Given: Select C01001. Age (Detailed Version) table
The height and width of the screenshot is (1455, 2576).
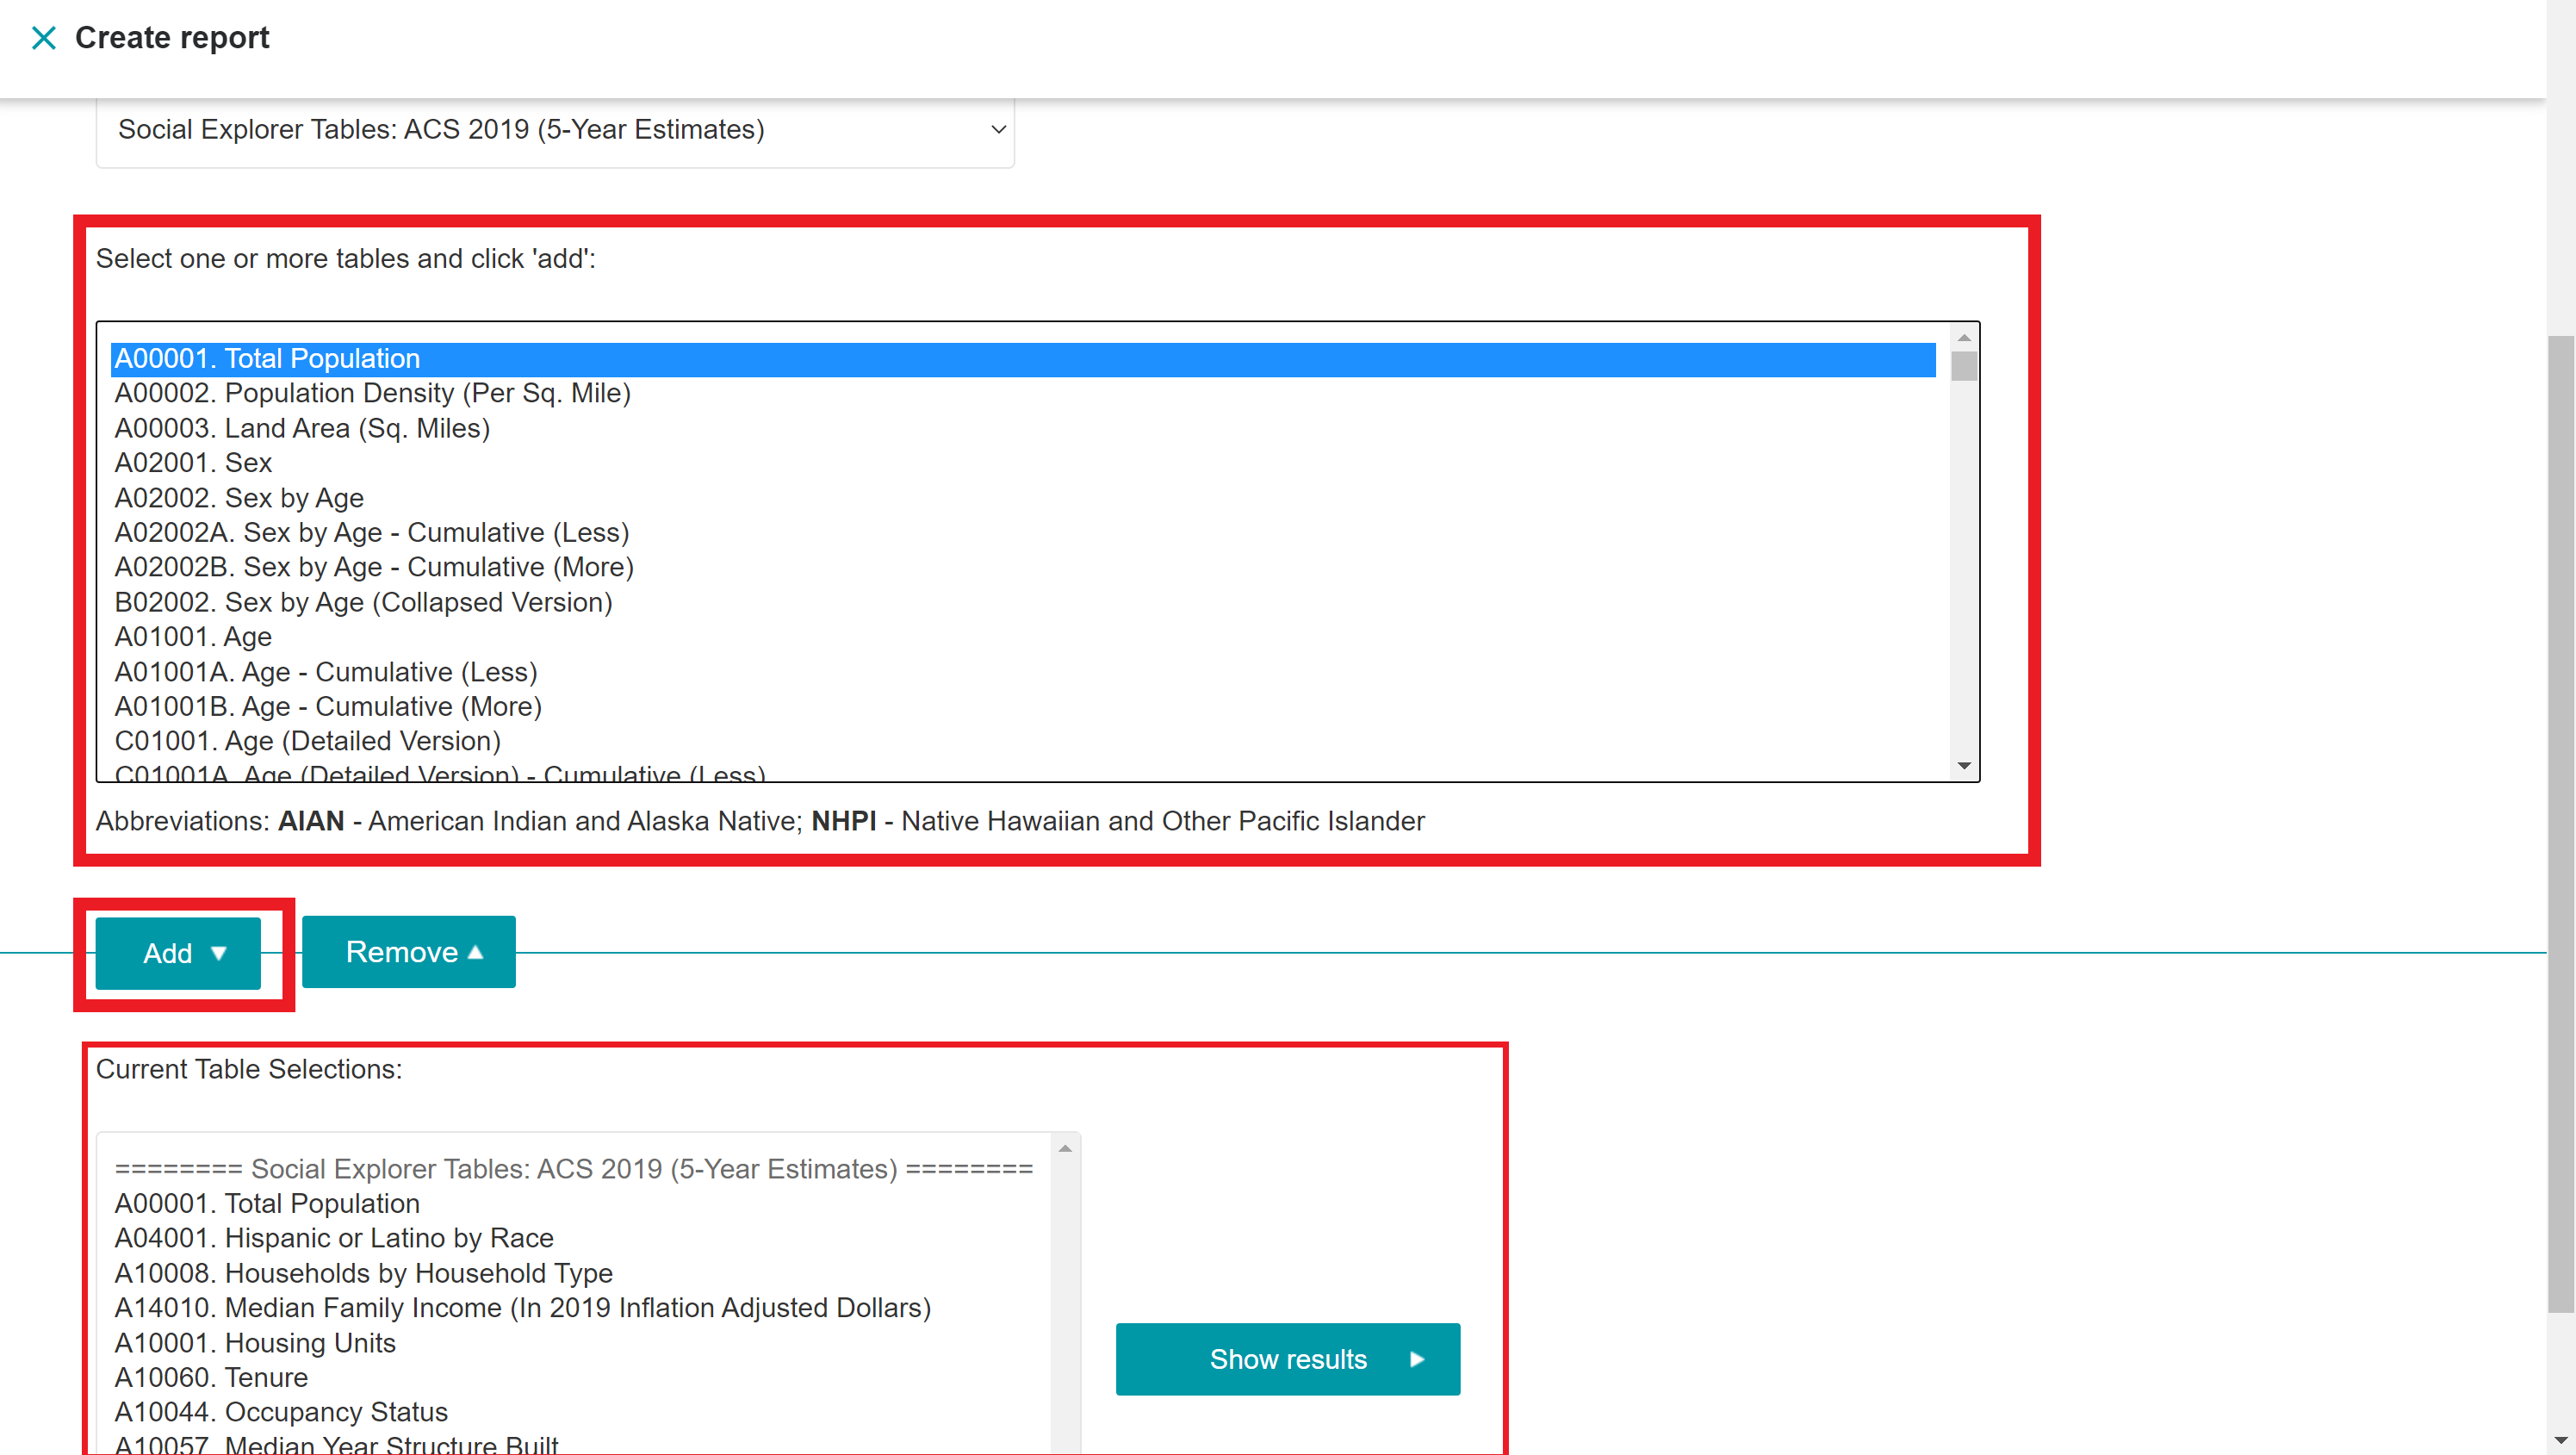Looking at the screenshot, I should pyautogui.click(x=307, y=741).
